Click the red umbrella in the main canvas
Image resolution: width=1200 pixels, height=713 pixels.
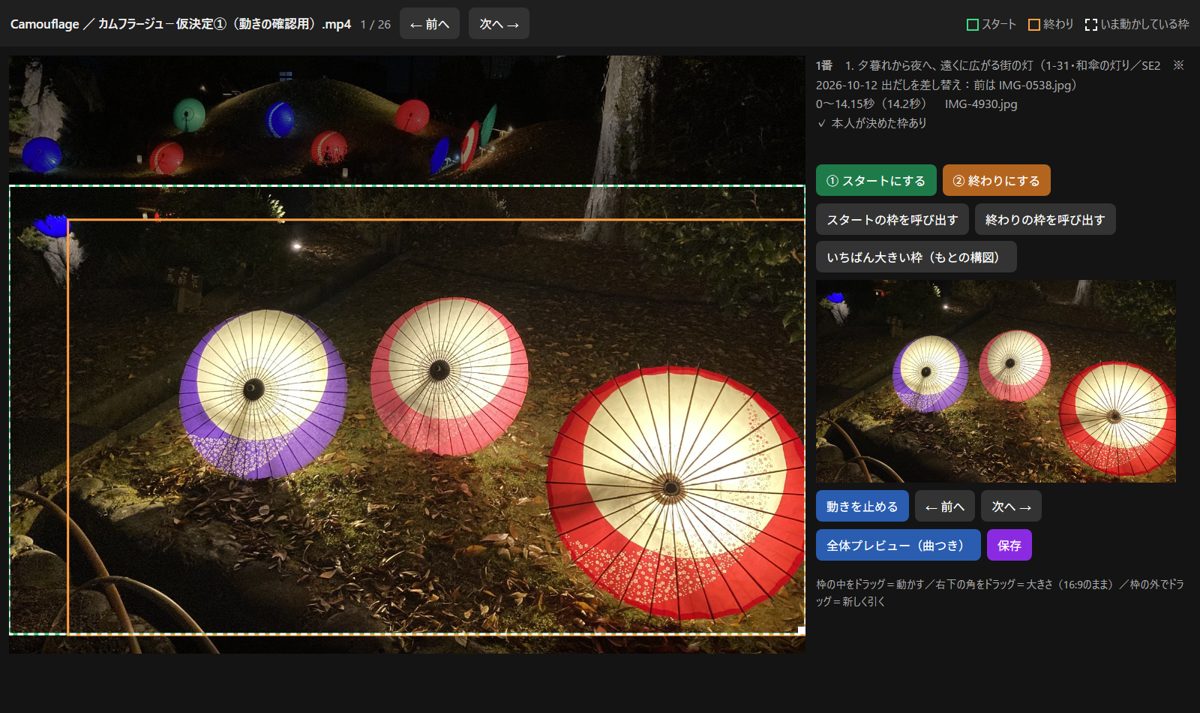[675, 493]
